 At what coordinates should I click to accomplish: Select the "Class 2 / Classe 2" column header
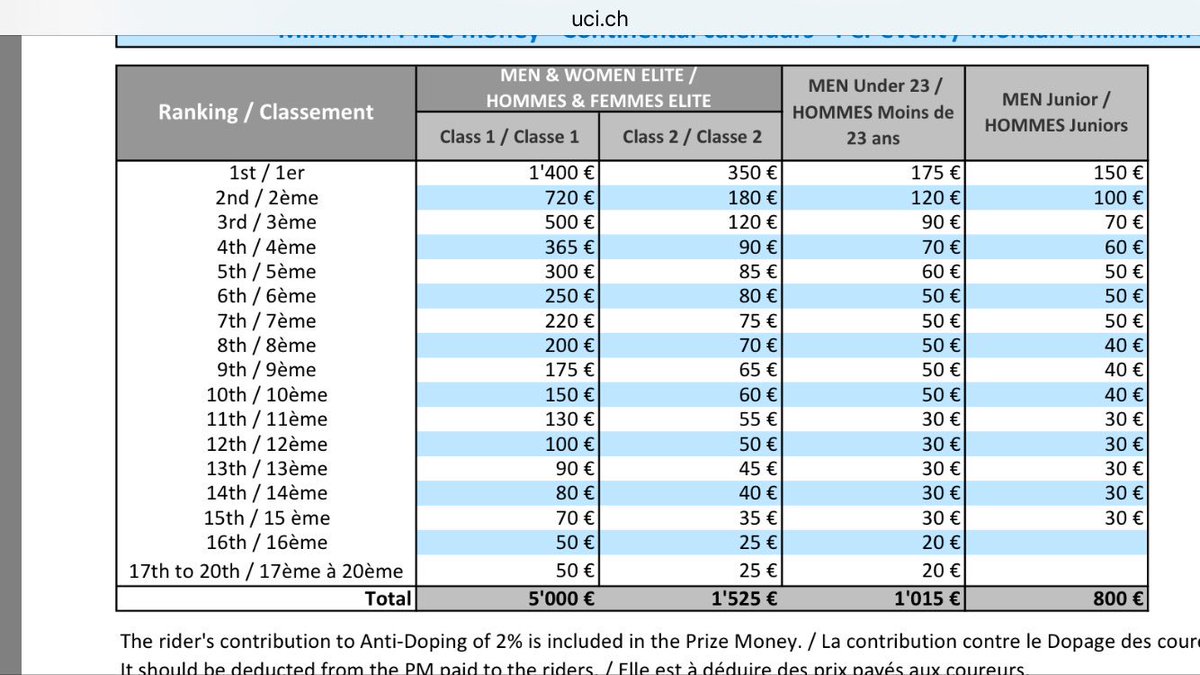click(691, 137)
